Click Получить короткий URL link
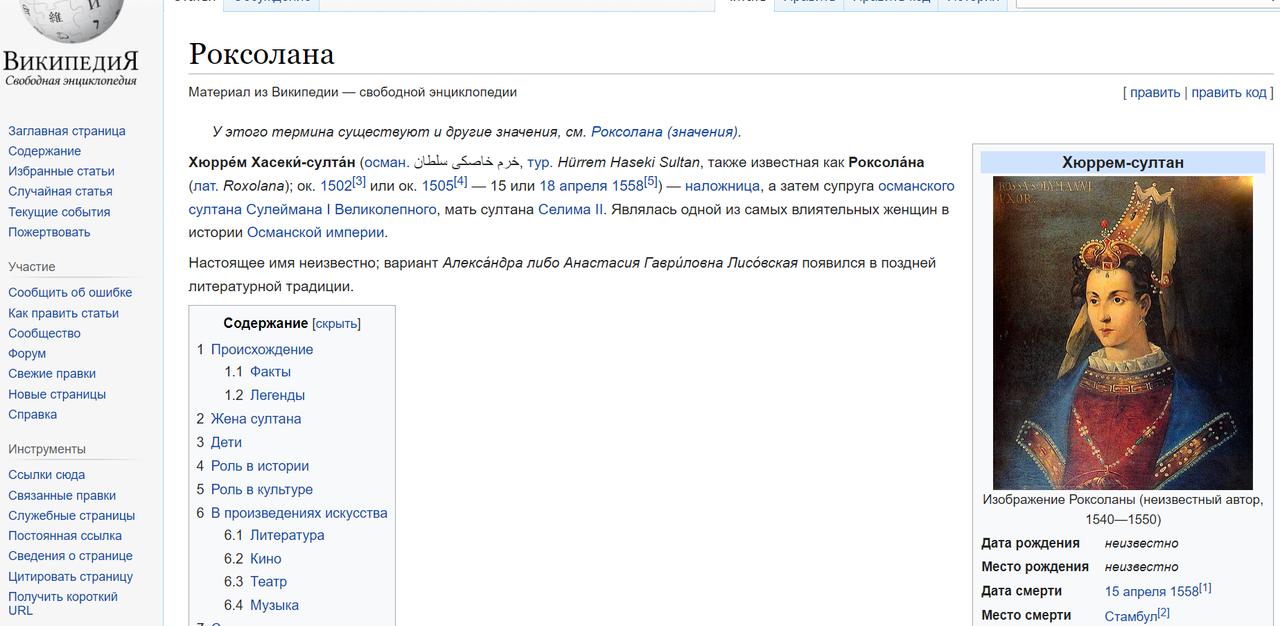This screenshot has height=626, width=1280. [63, 603]
